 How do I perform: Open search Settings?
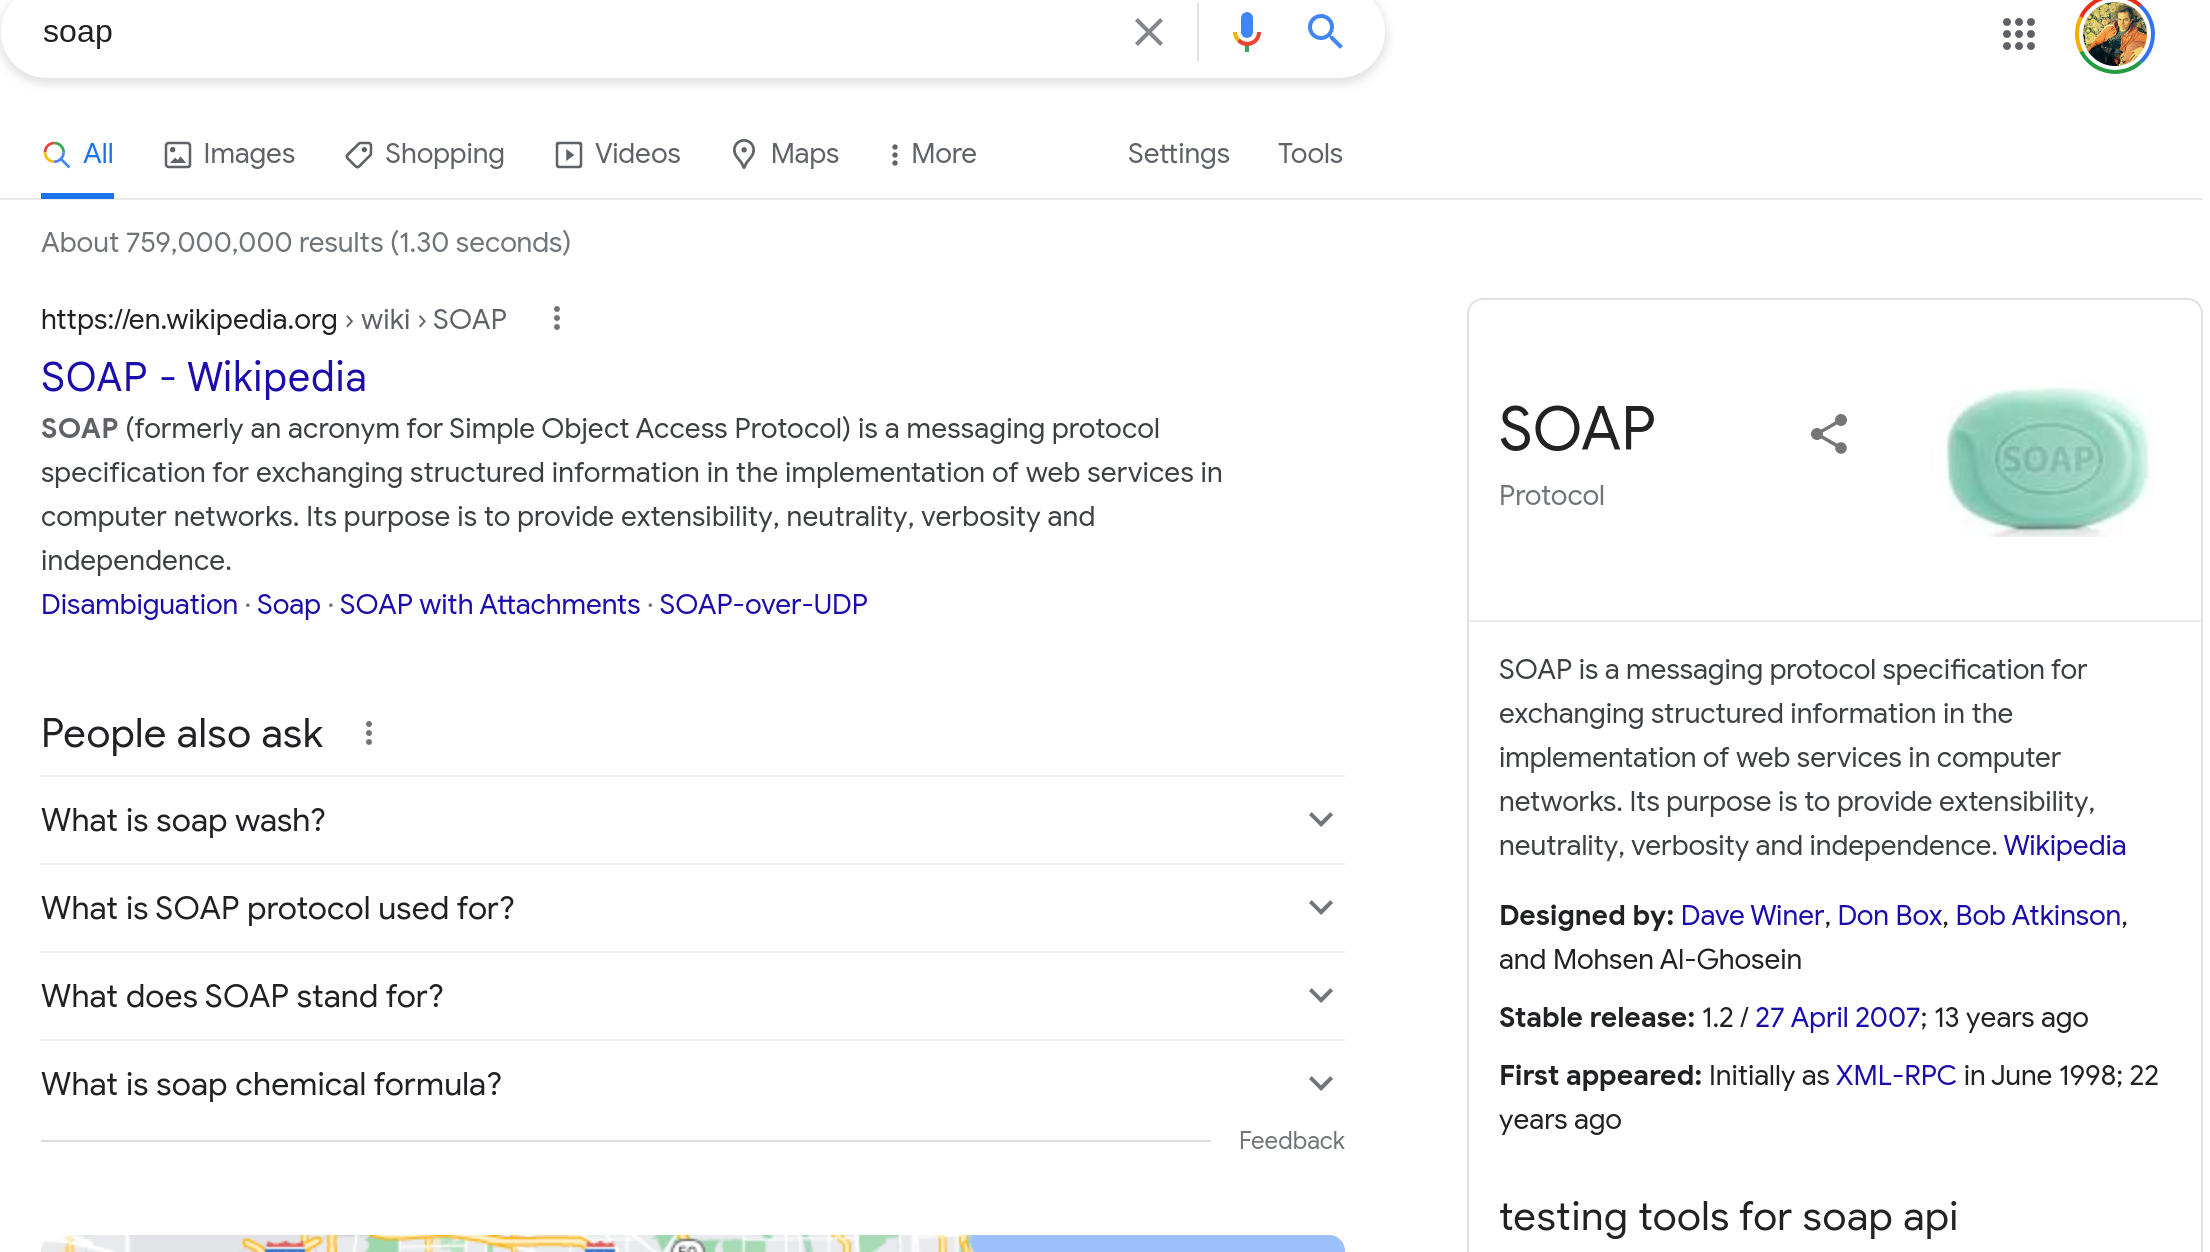(x=1178, y=154)
